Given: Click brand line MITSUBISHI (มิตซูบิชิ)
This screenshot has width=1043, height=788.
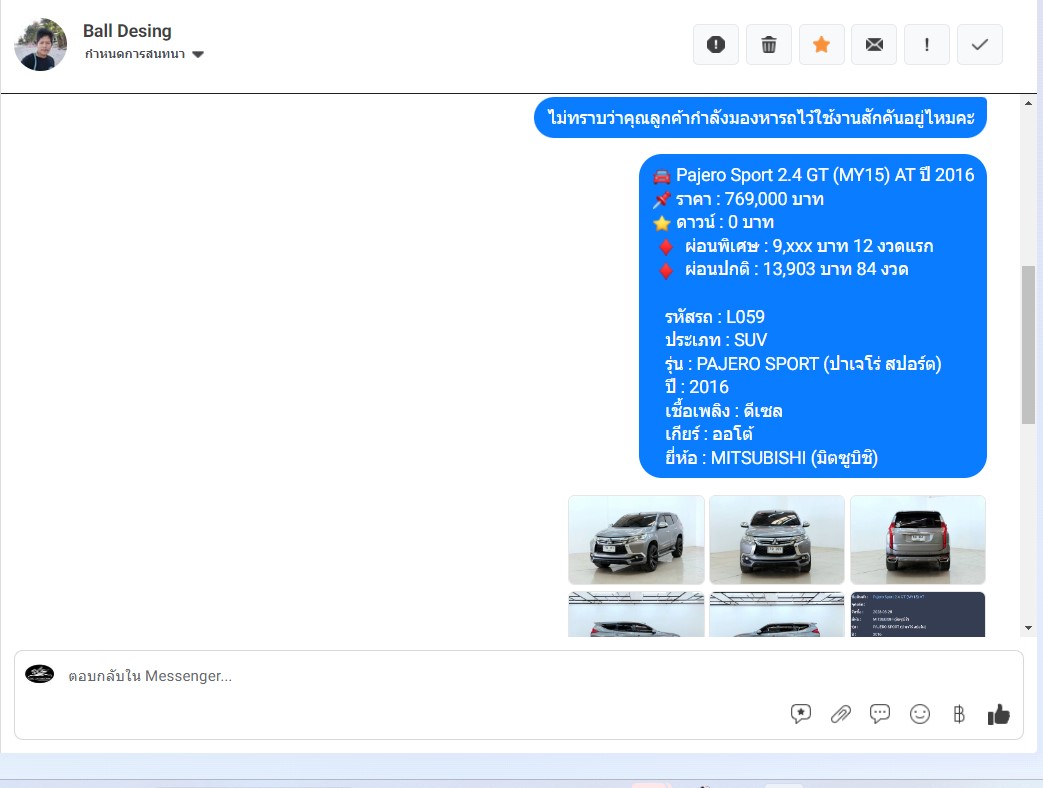Looking at the screenshot, I should 772,458.
